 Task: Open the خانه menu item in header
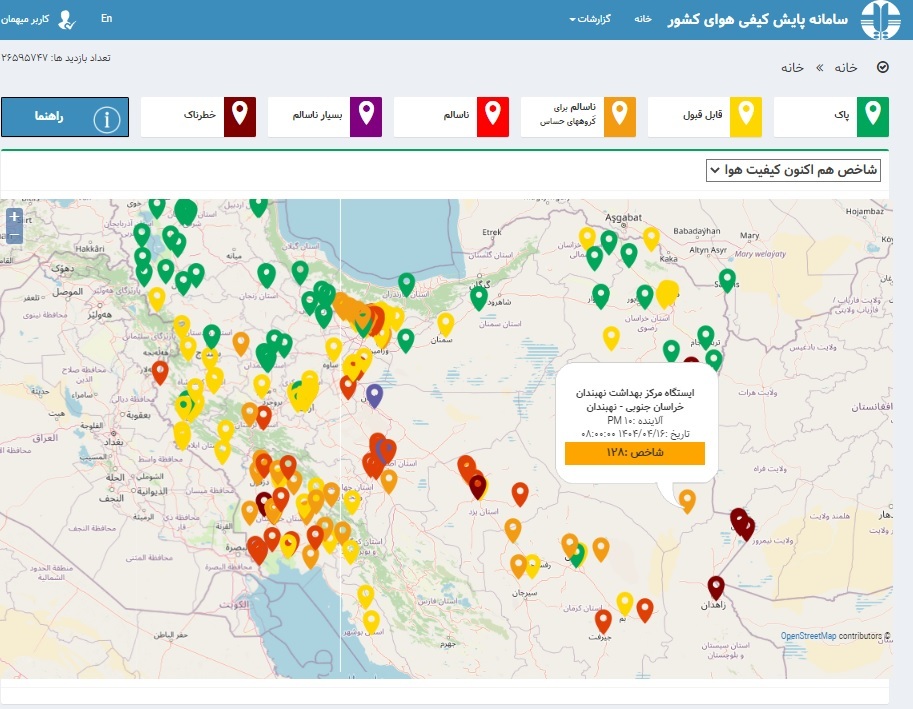(643, 19)
